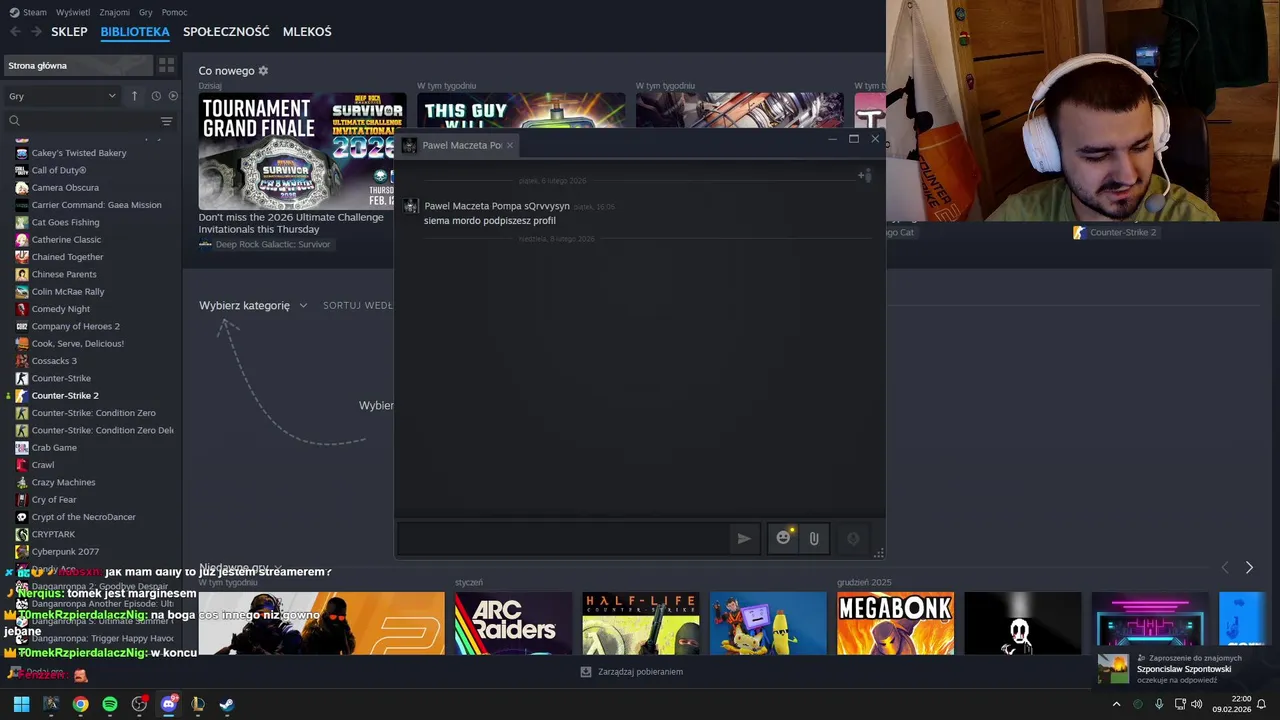Close the Pawel Maczeta chat tab
The width and height of the screenshot is (1280, 720).
click(x=510, y=145)
